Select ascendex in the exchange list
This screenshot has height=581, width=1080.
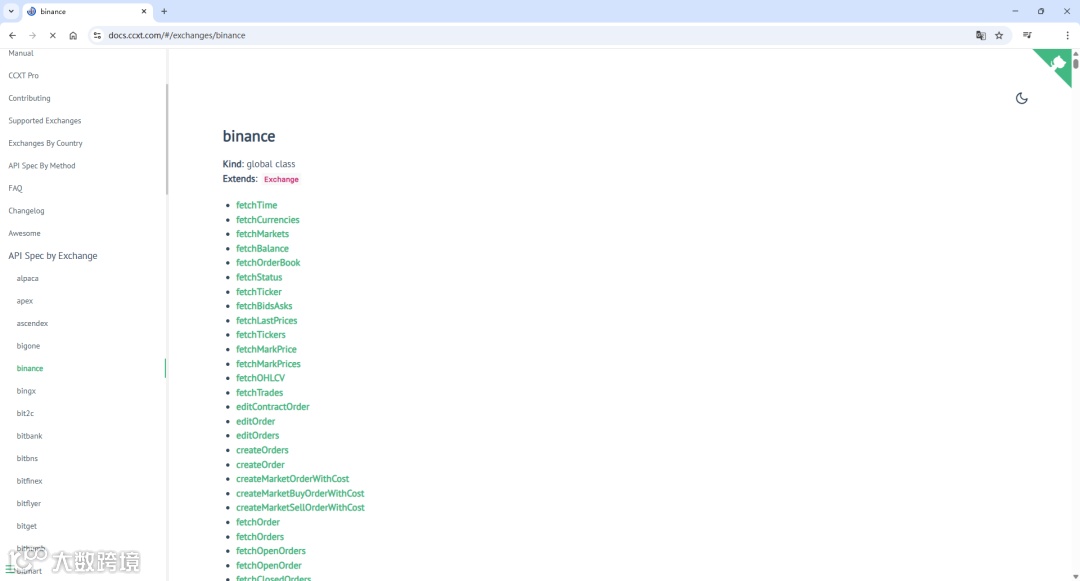pos(32,324)
